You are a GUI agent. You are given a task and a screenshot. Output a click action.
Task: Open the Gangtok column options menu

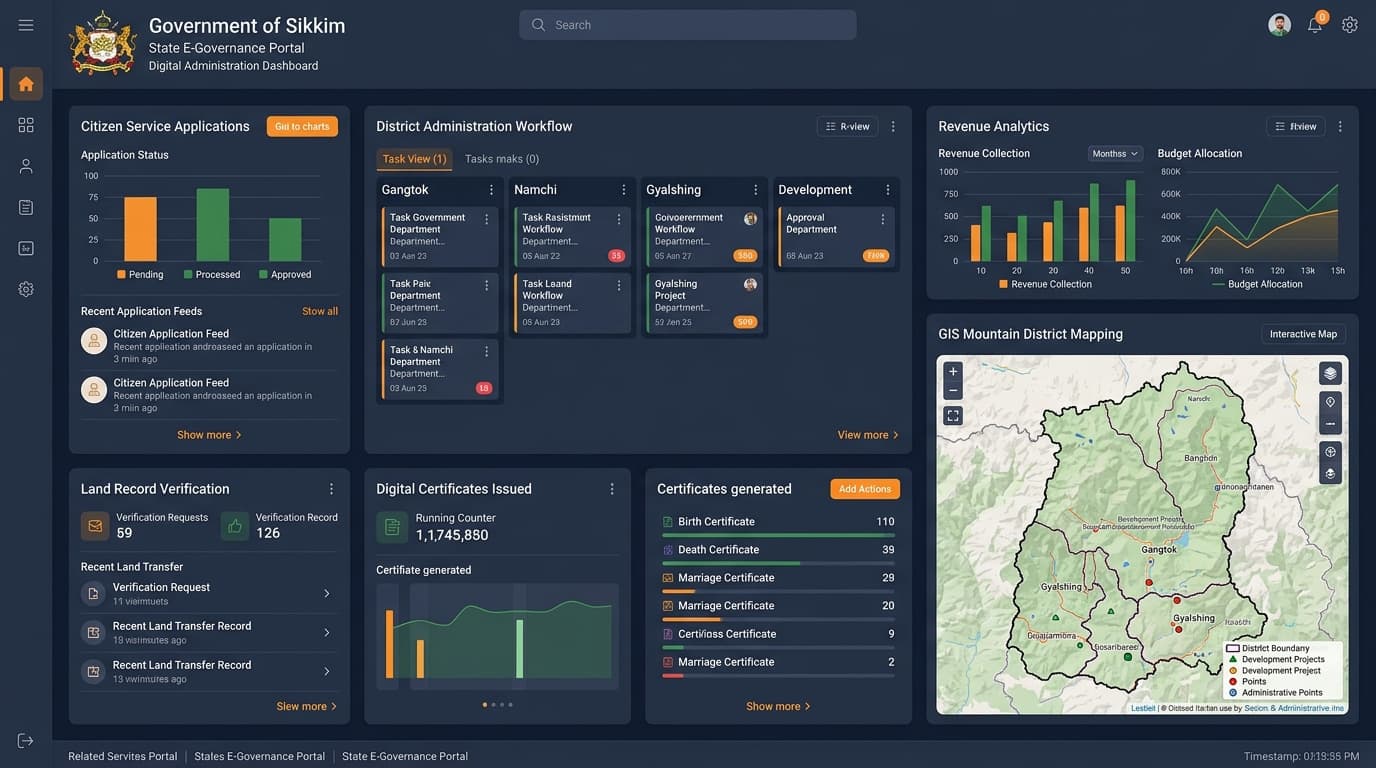[x=491, y=190]
